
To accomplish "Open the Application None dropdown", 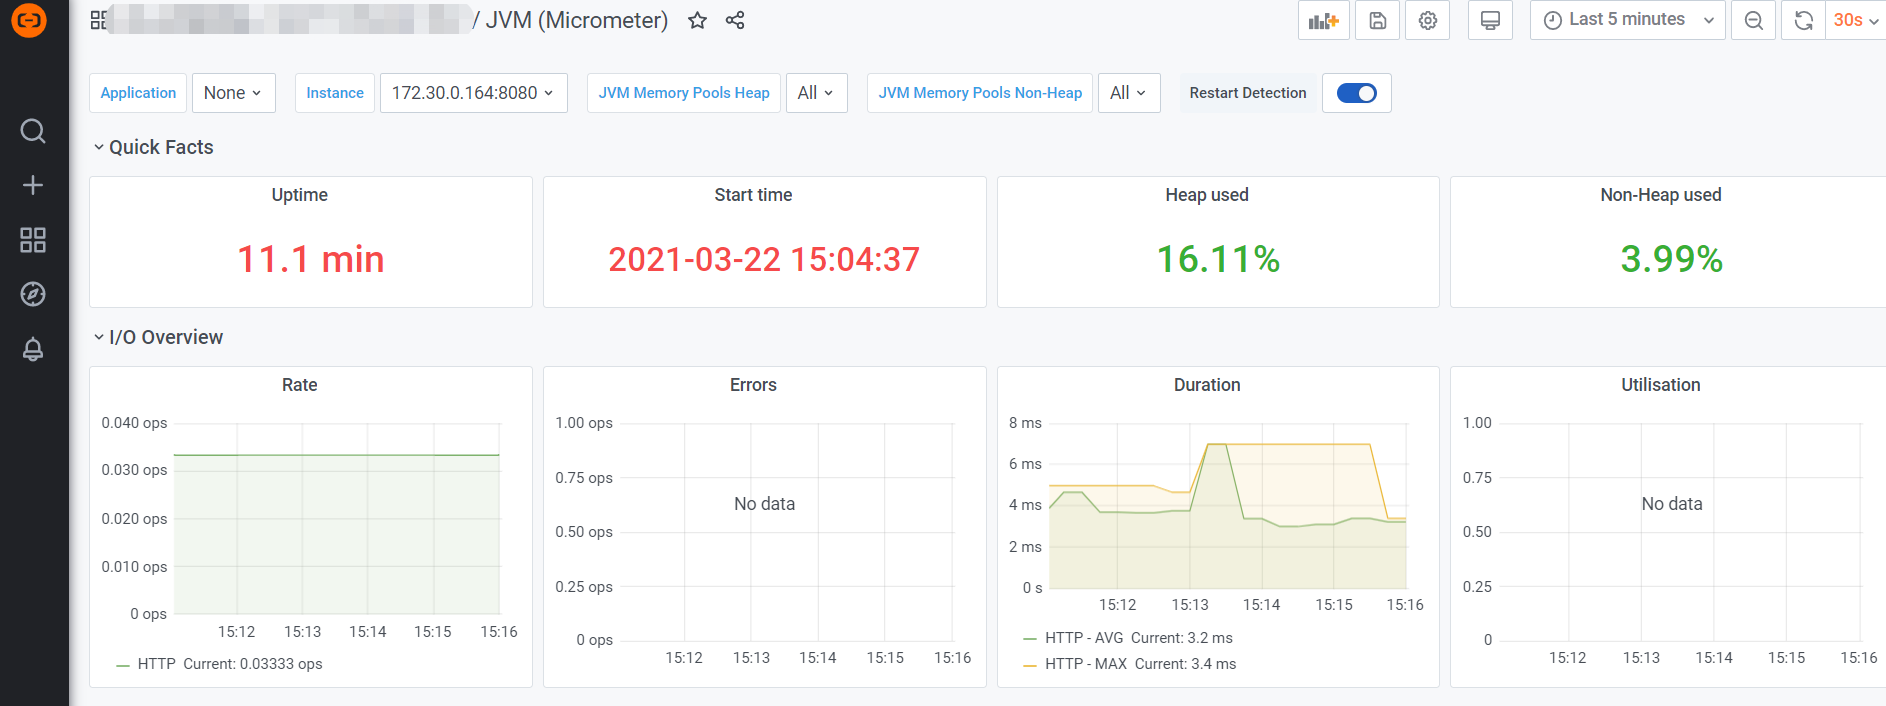I will (x=233, y=93).
